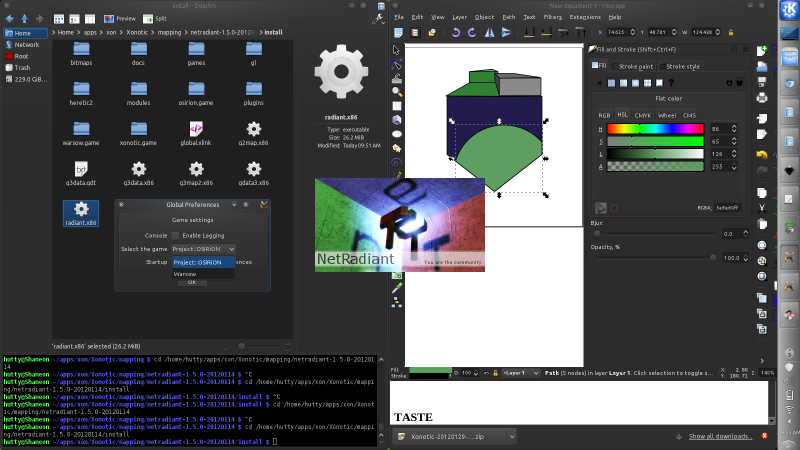Open the Inkscape Path menu
This screenshot has width=800, height=450.
(x=509, y=17)
